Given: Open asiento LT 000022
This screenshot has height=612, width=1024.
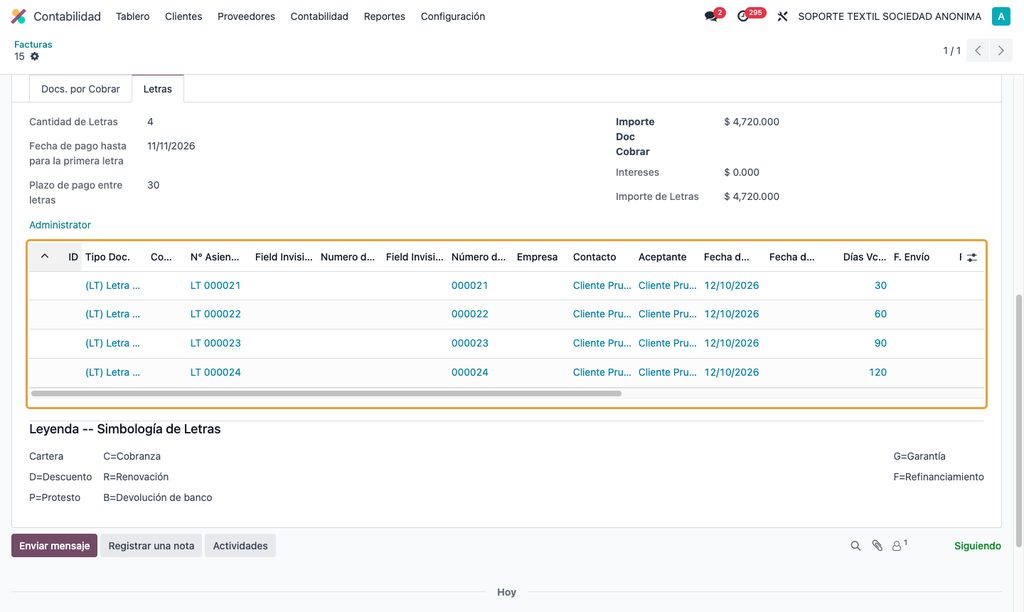Looking at the screenshot, I should 216,314.
